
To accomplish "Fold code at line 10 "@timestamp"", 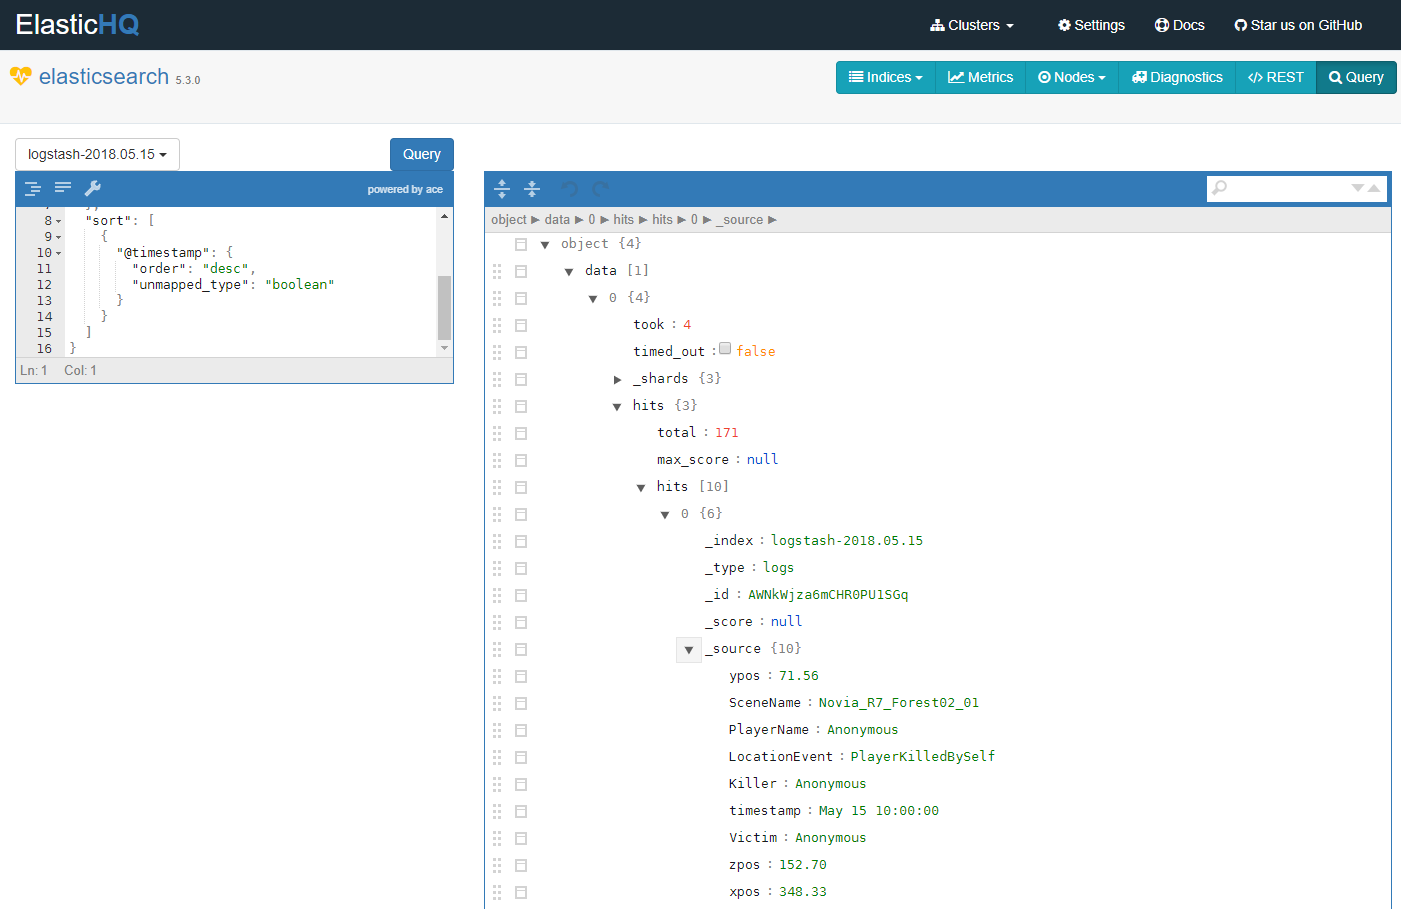I will tap(58, 253).
